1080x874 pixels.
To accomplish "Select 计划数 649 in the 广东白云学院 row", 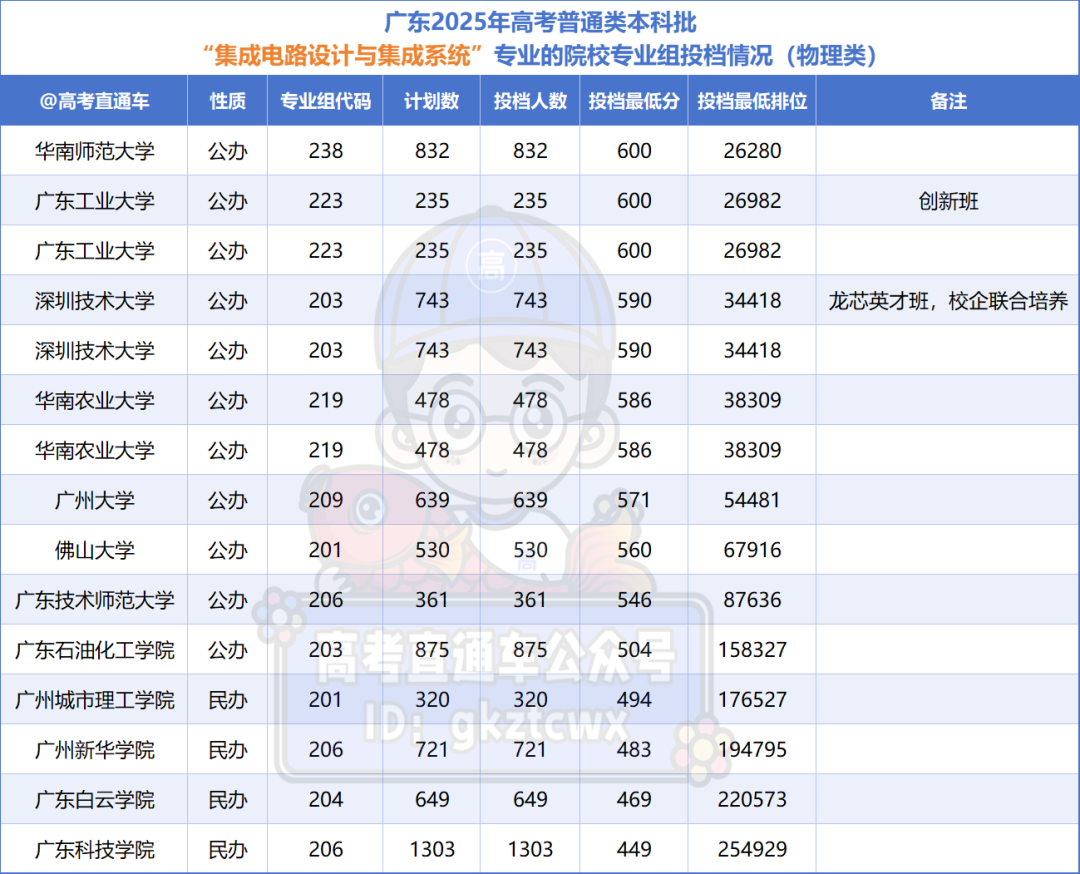I will pyautogui.click(x=432, y=800).
